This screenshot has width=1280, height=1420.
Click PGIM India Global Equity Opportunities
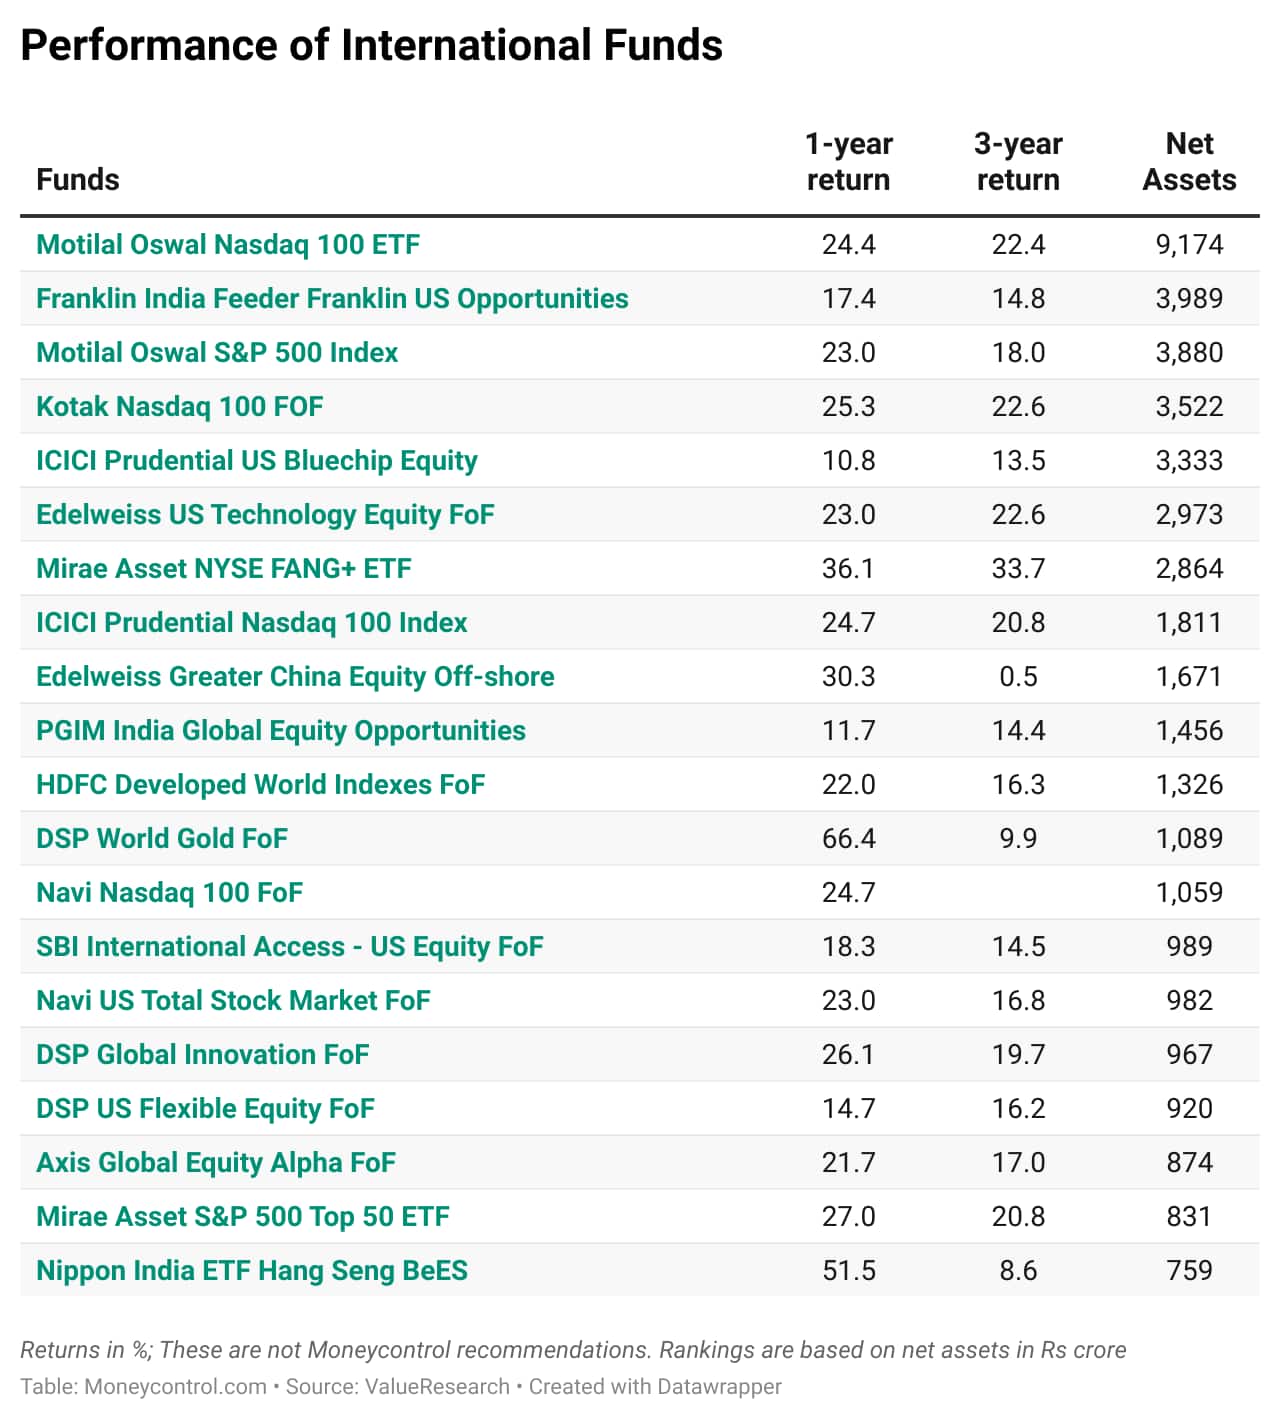click(x=281, y=731)
